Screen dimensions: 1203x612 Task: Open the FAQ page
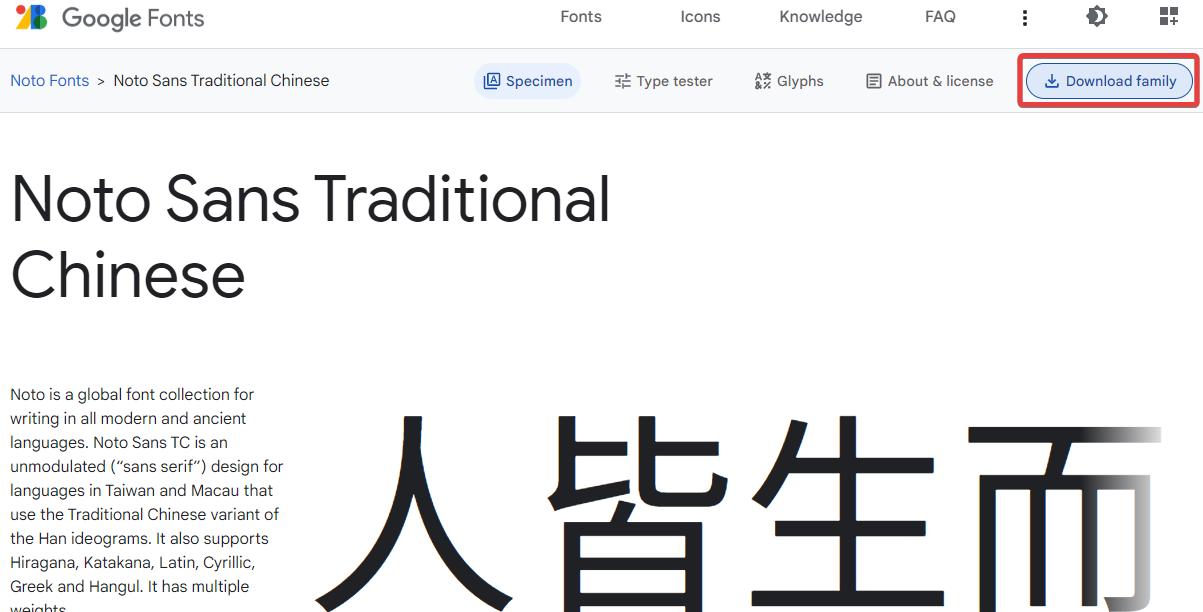tap(940, 17)
